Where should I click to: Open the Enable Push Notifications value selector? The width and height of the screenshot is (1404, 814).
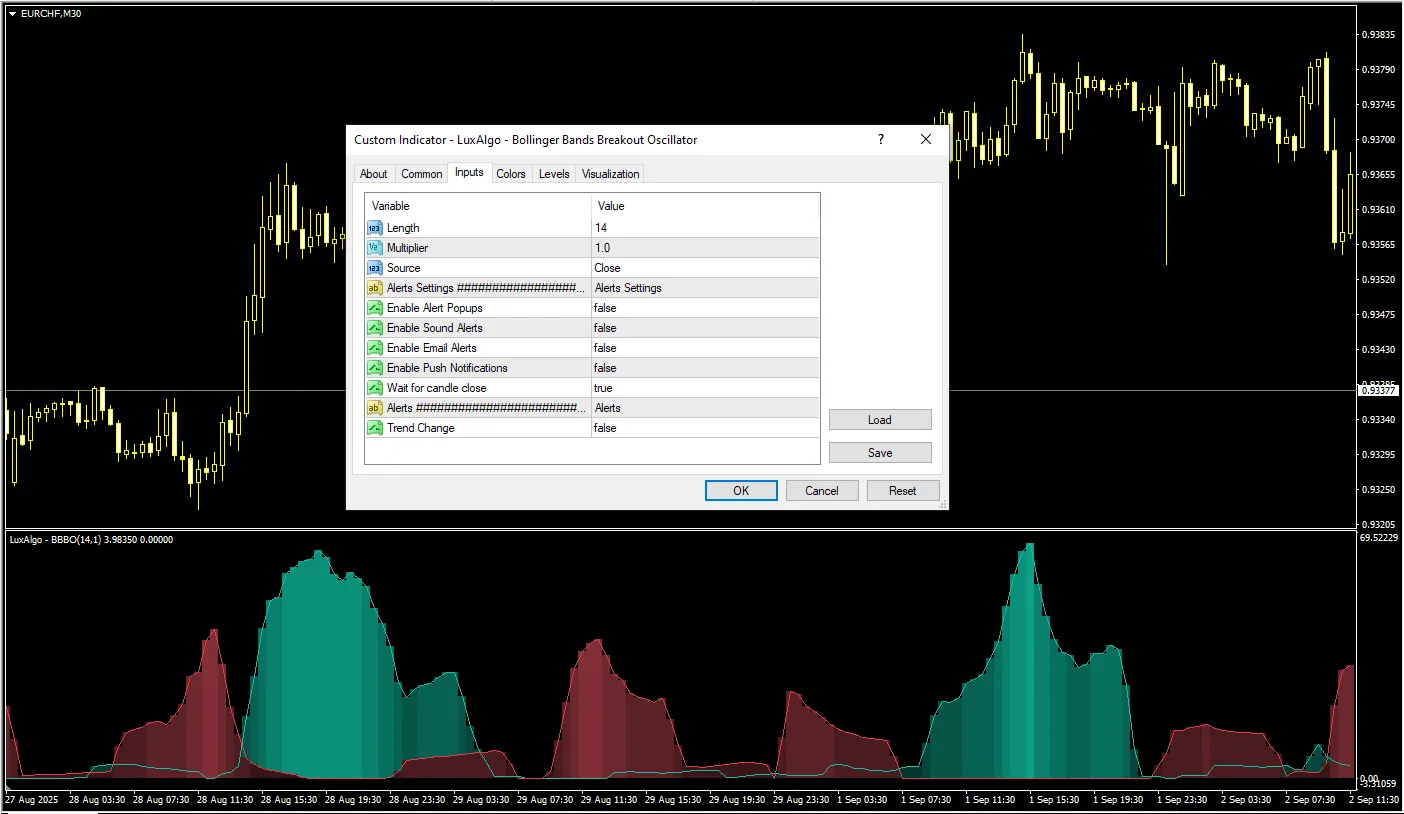700,367
